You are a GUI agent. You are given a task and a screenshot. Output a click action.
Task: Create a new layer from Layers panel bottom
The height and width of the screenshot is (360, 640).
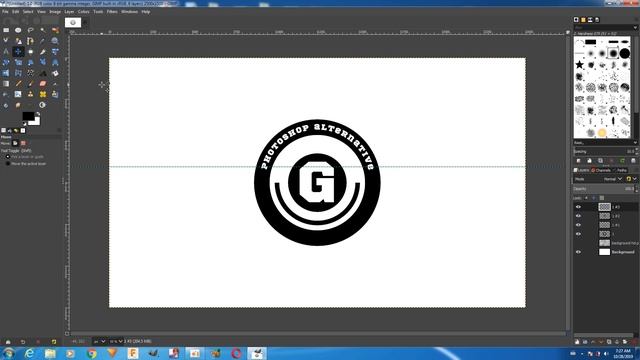pyautogui.click(x=577, y=342)
